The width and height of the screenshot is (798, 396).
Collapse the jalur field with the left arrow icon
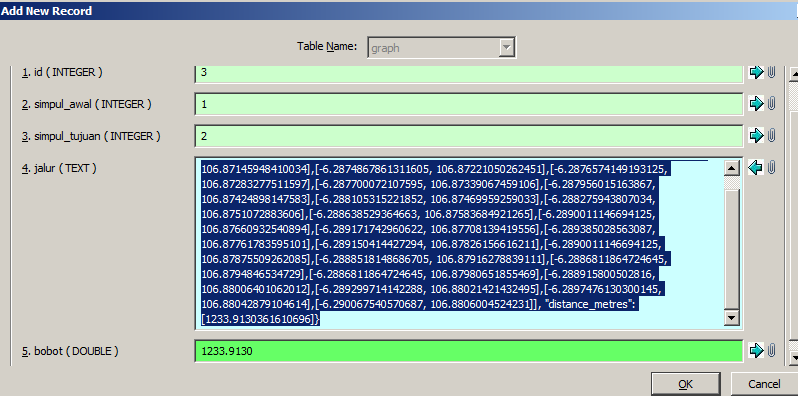point(756,167)
